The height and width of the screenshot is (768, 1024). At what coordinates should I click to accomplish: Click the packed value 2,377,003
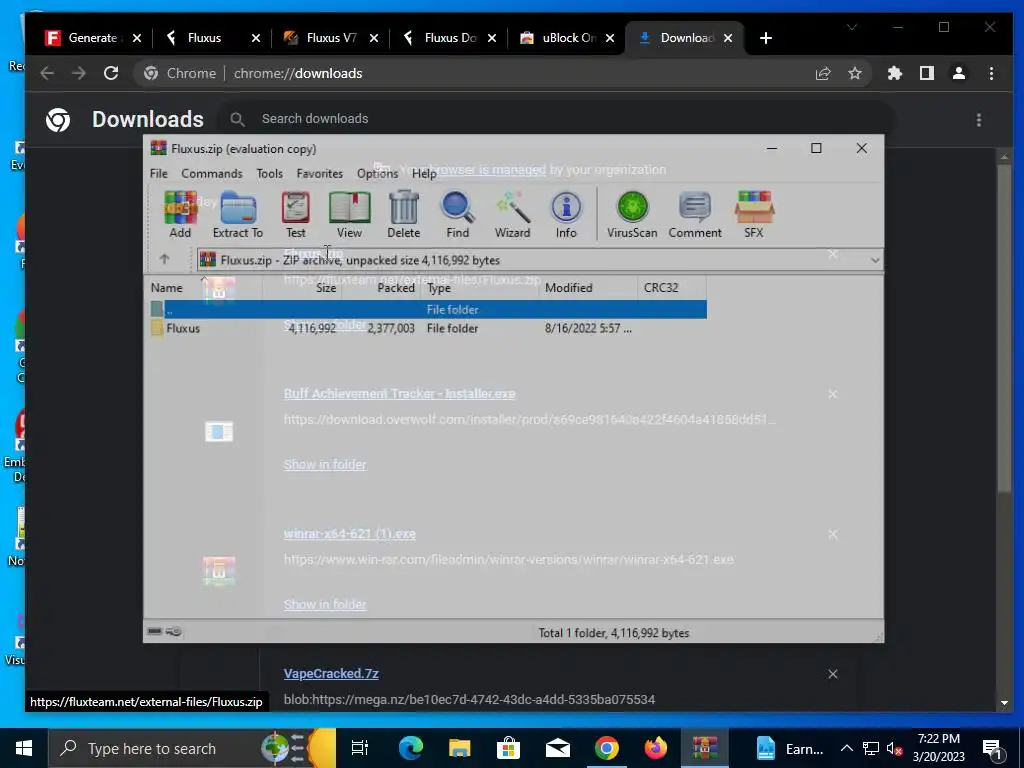[x=391, y=328]
